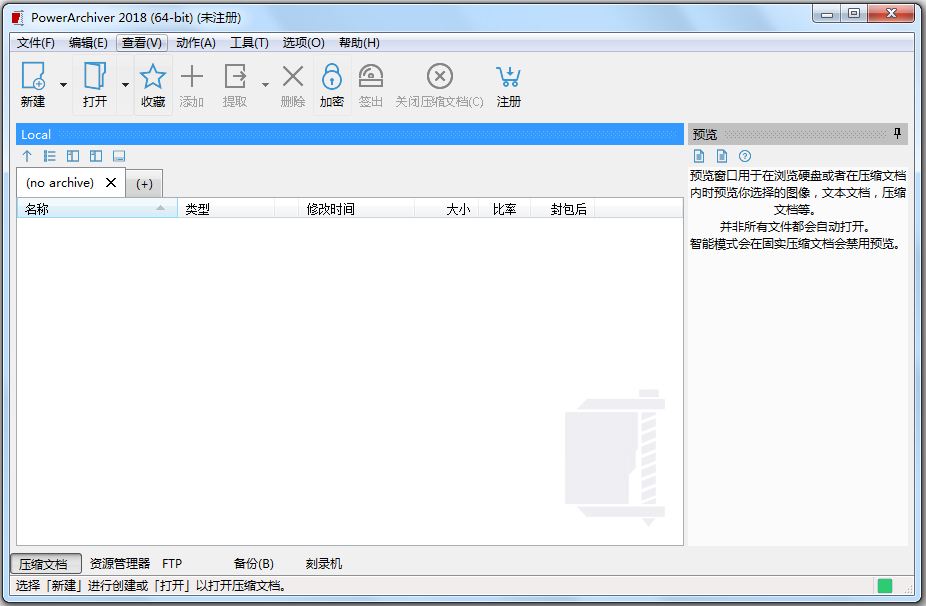Image resolution: width=926 pixels, height=606 pixels.
Task: Open the 选项(O) menu
Action: coord(304,43)
